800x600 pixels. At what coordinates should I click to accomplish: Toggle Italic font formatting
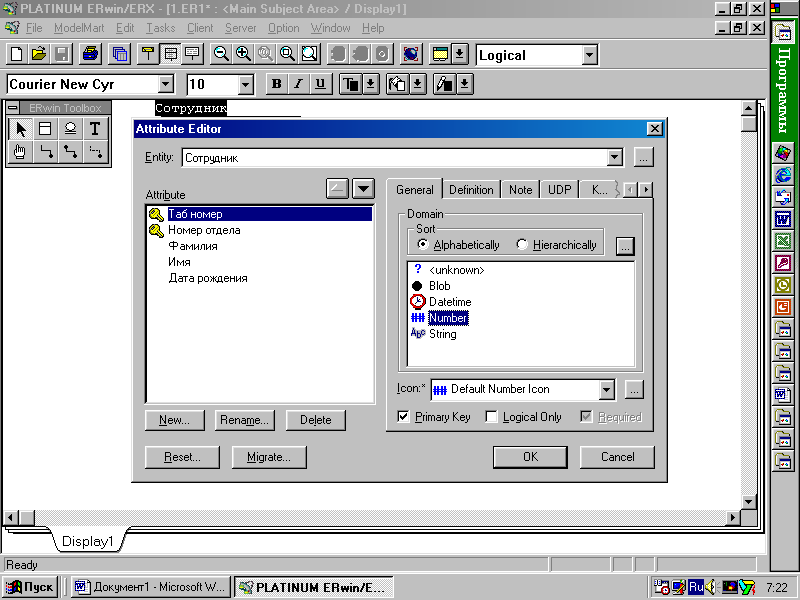pyautogui.click(x=298, y=84)
